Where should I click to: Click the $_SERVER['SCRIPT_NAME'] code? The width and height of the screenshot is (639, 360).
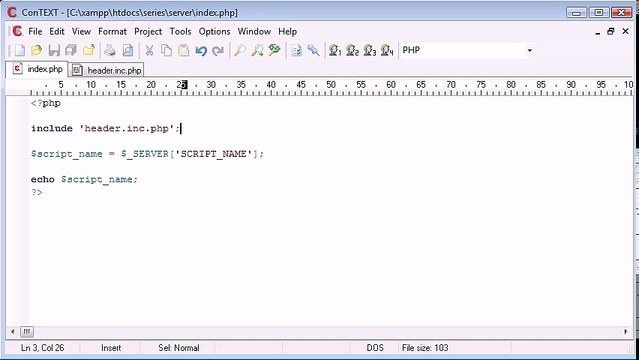(x=189, y=154)
